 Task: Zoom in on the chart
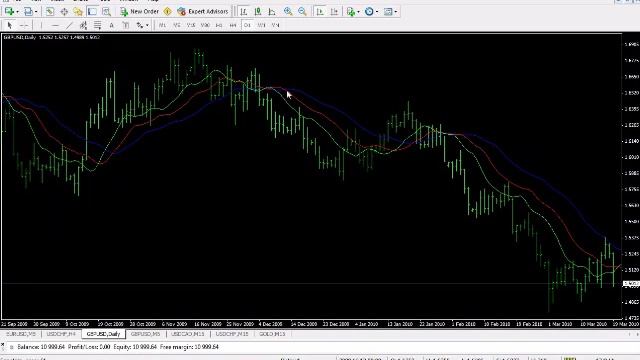click(288, 11)
